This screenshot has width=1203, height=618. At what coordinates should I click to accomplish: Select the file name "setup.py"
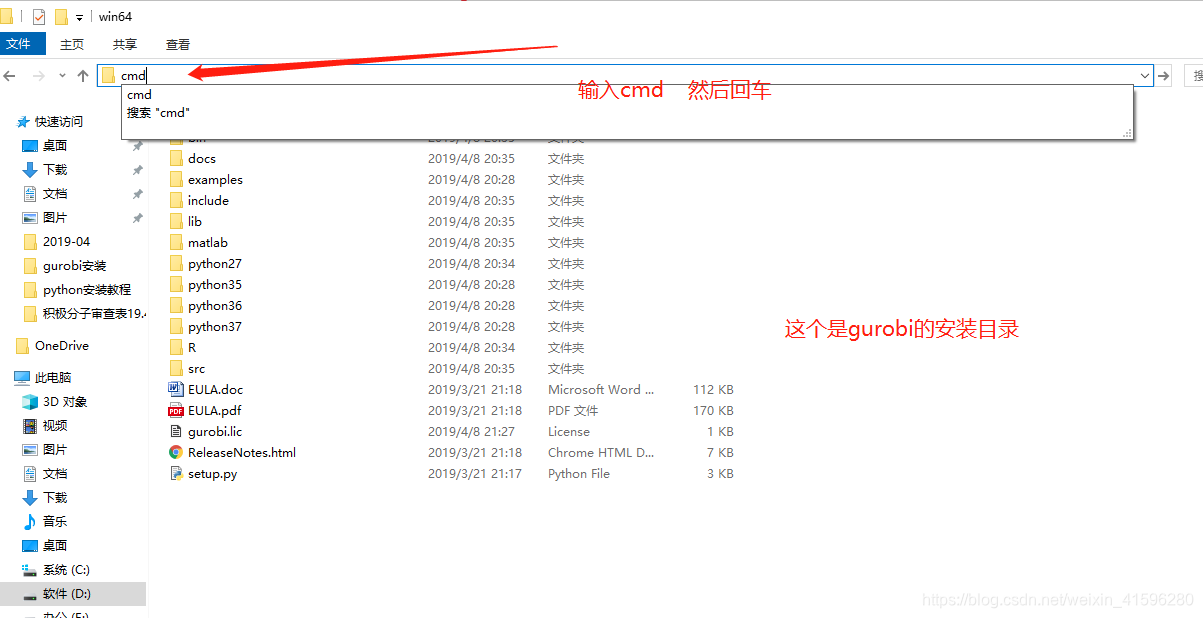[212, 474]
